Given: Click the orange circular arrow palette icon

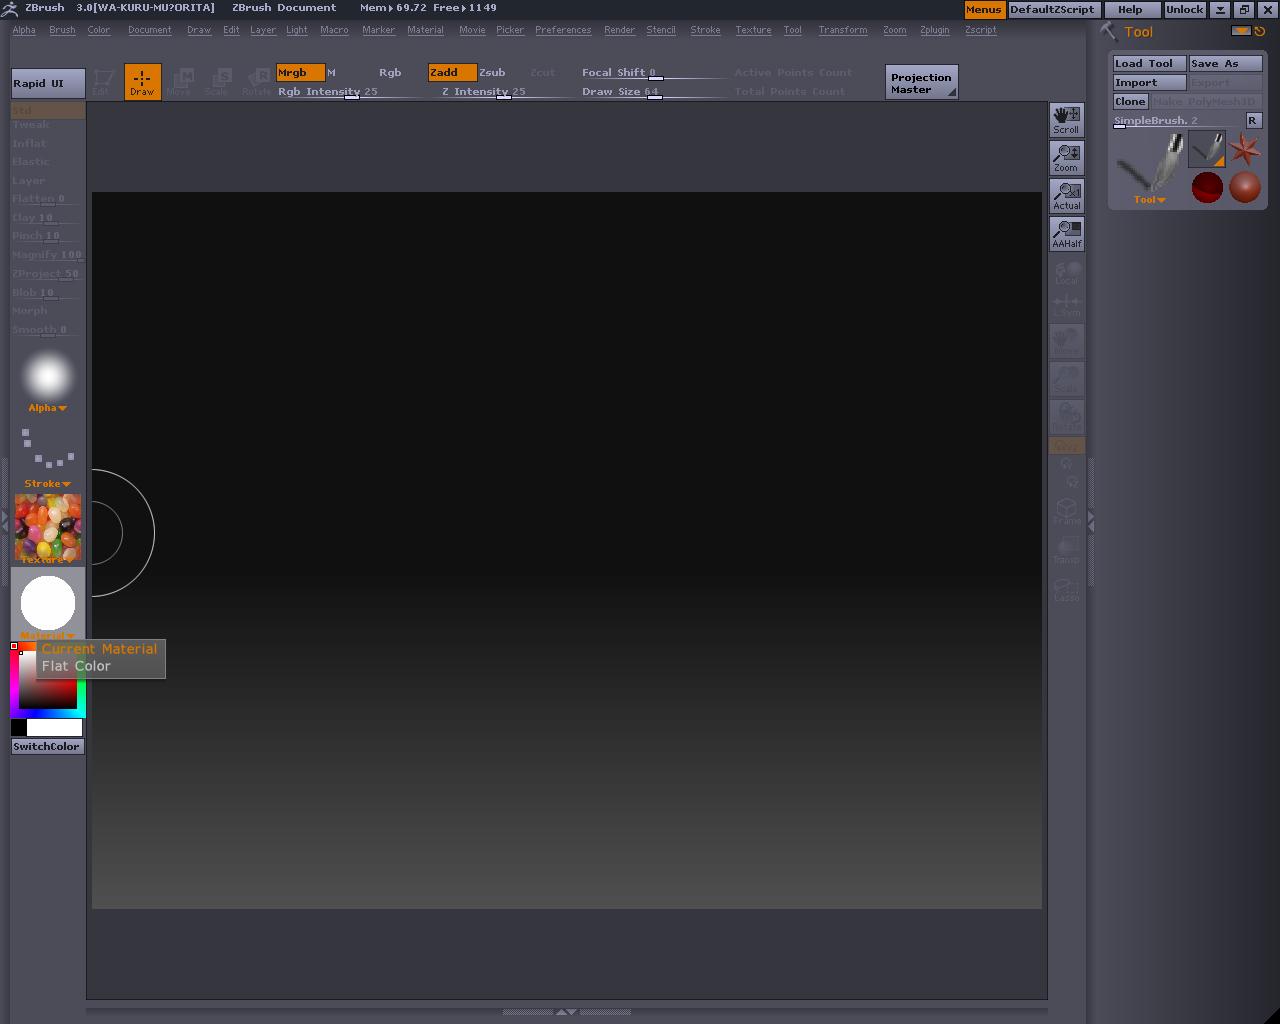Looking at the screenshot, I should pos(1260,31).
